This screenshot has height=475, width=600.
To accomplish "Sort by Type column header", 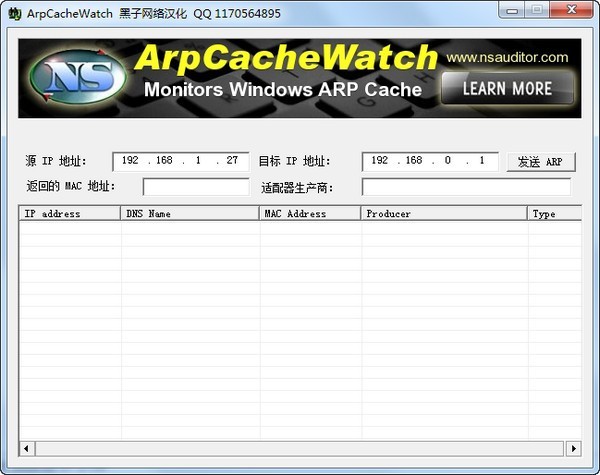I will pos(555,214).
